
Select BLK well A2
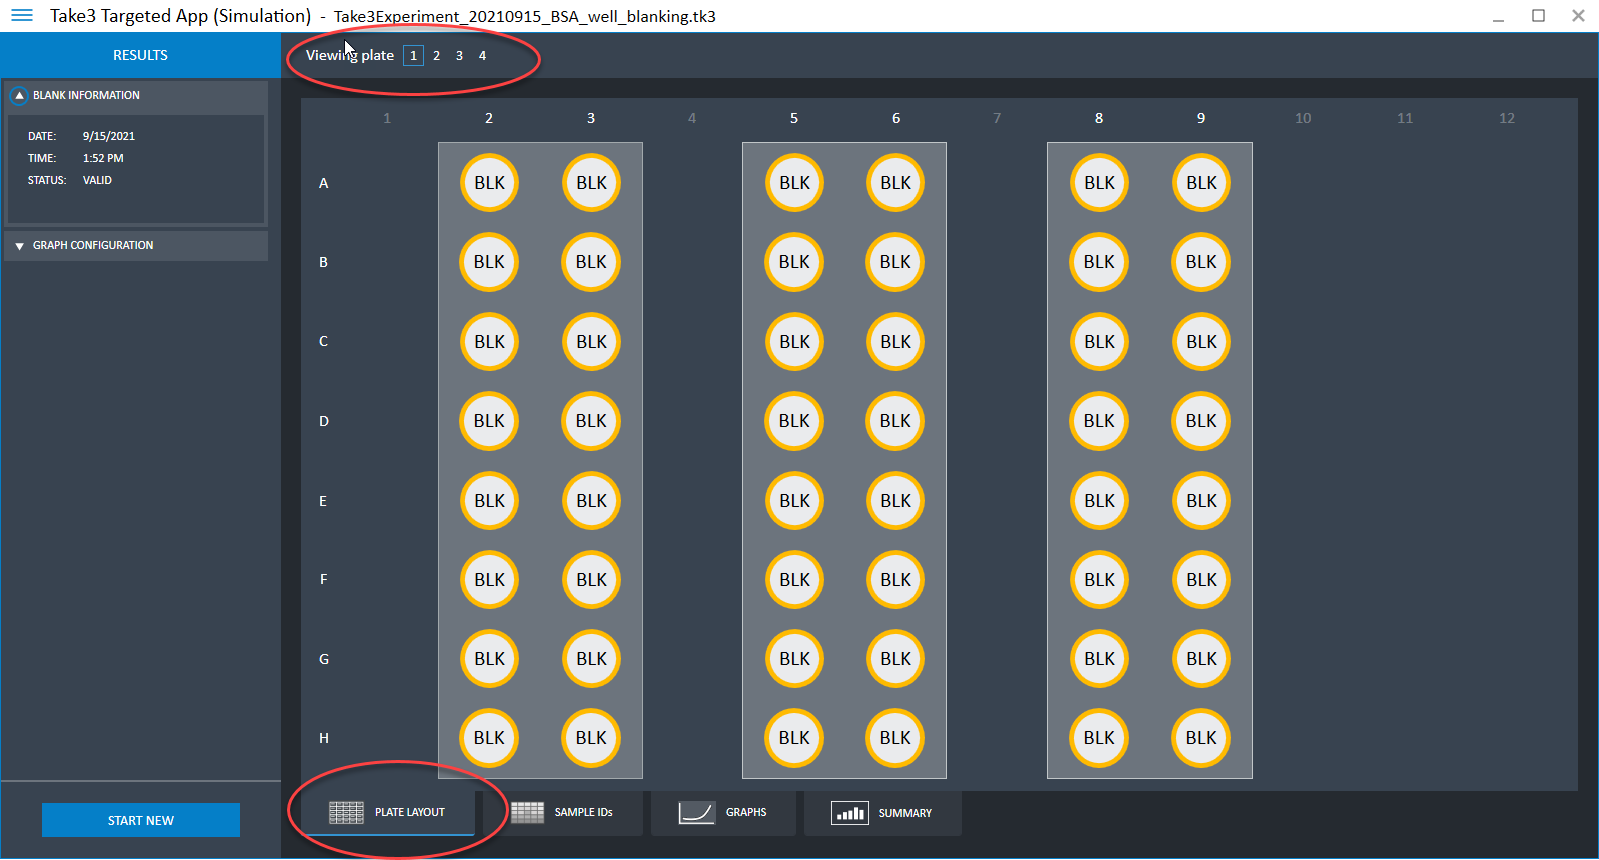[489, 183]
